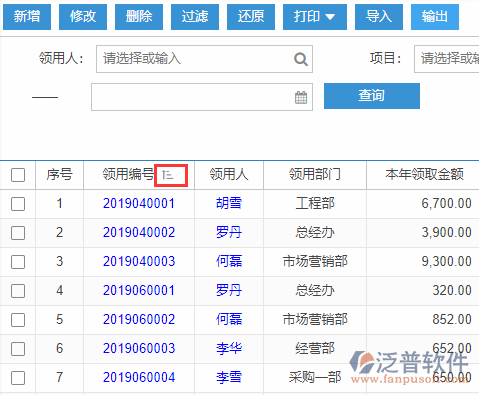Select the 采购一部 department cell
The image size is (479, 395).
click(x=315, y=377)
